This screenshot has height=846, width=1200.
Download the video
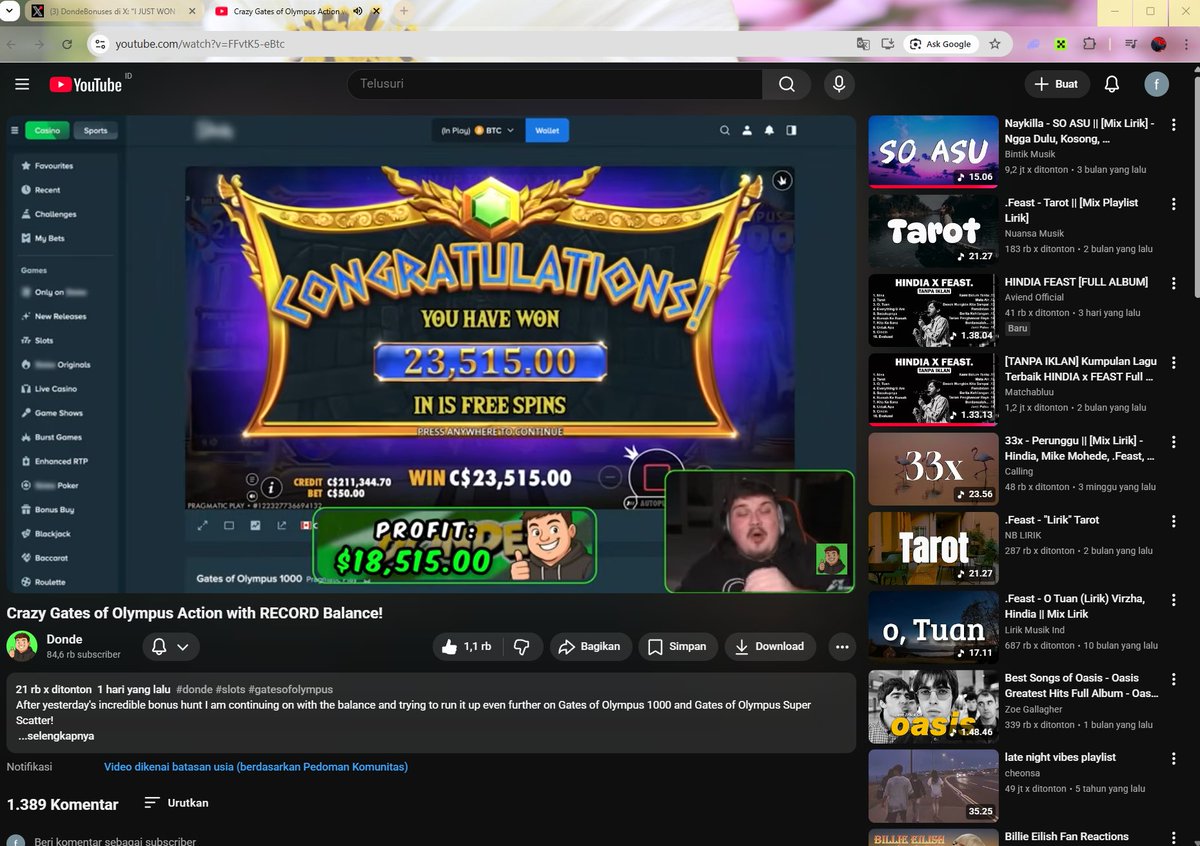coord(769,647)
